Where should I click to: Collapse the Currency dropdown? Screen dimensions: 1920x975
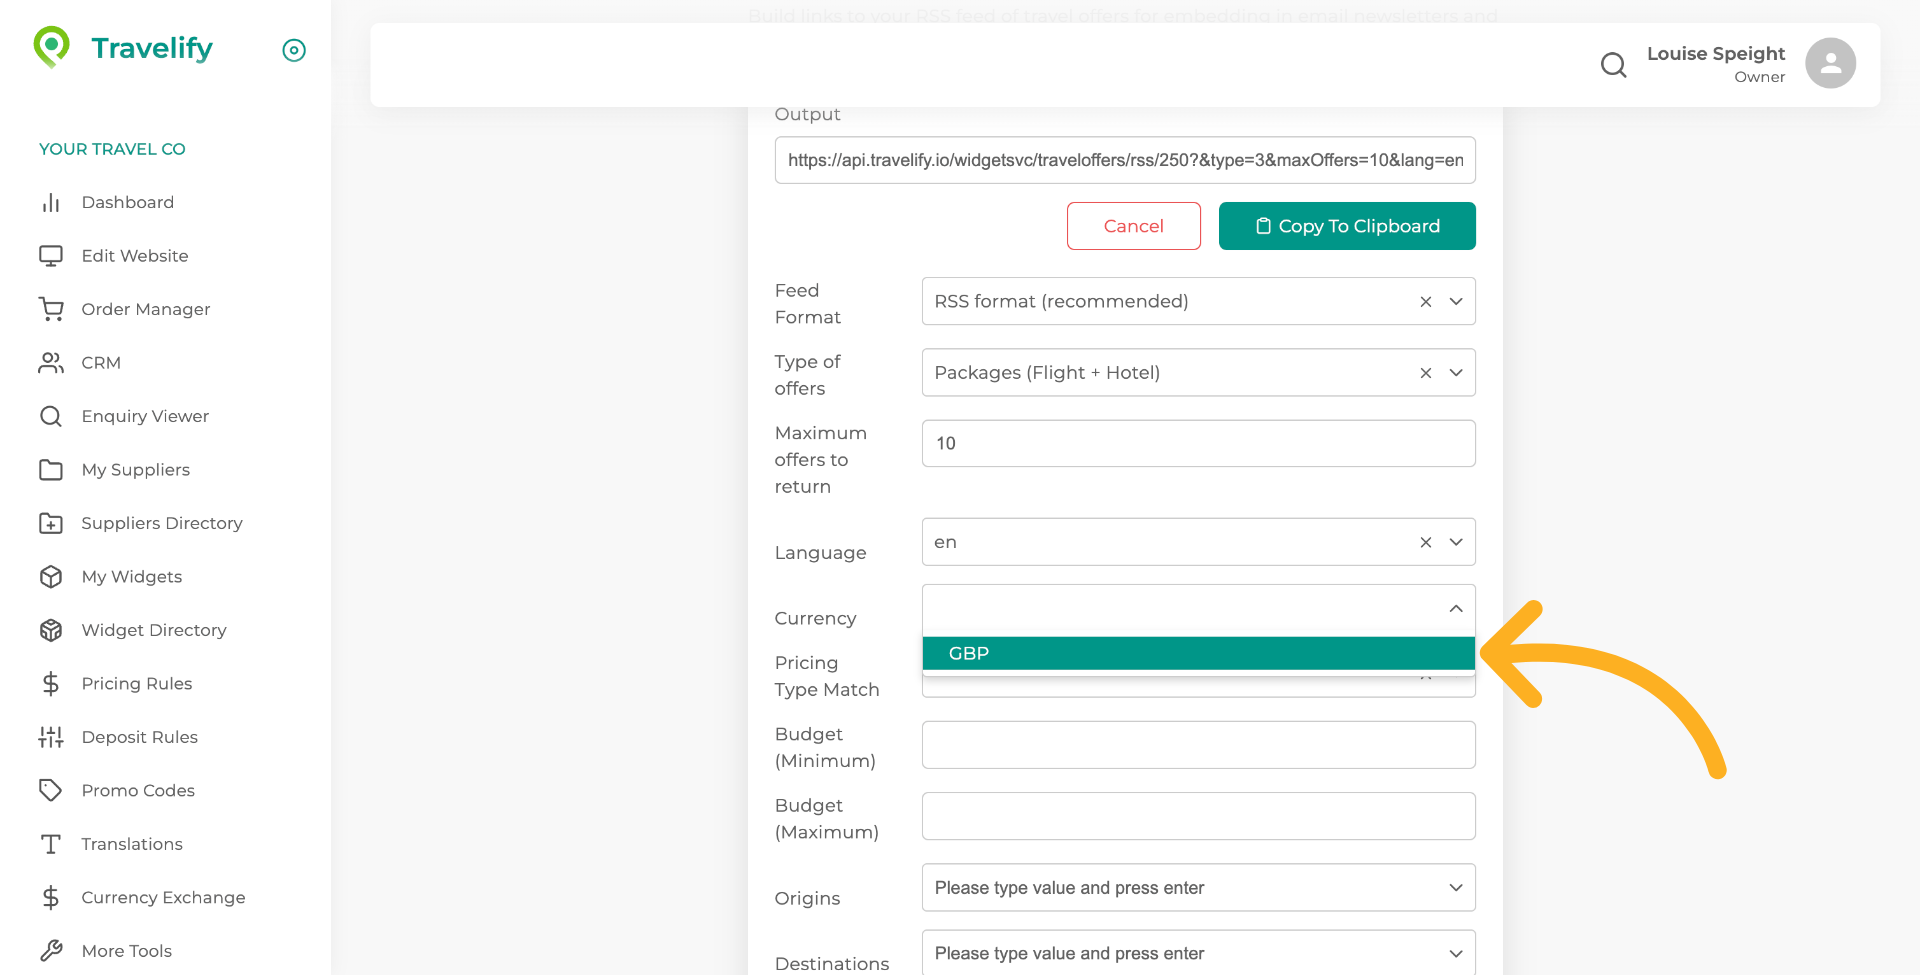pos(1456,609)
